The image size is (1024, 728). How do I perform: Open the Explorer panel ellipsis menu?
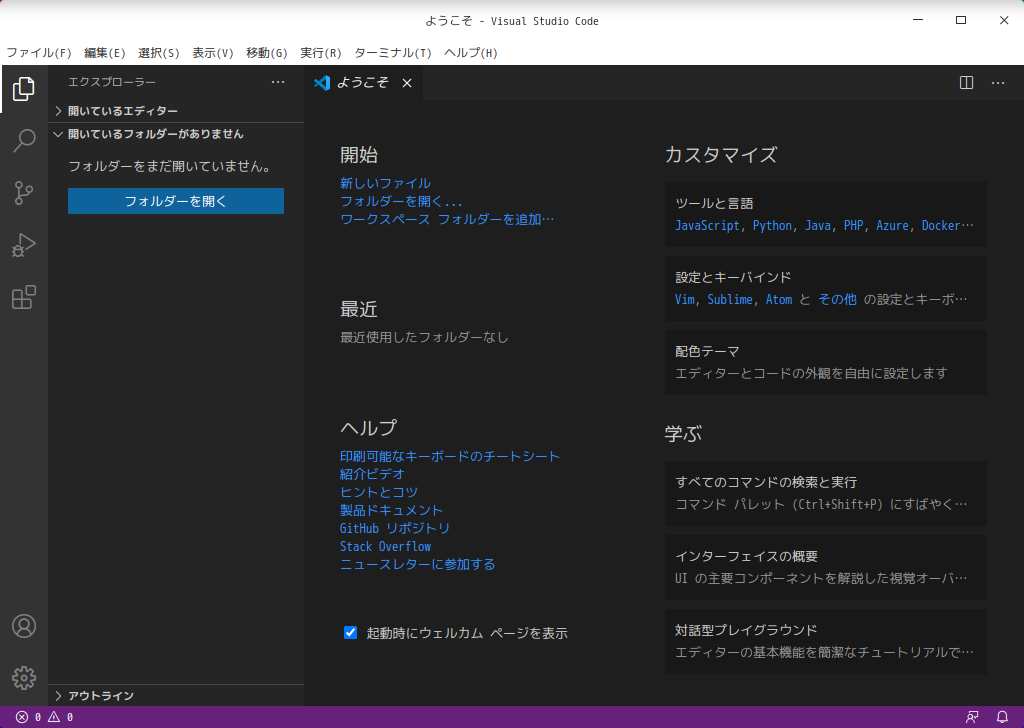(x=278, y=82)
